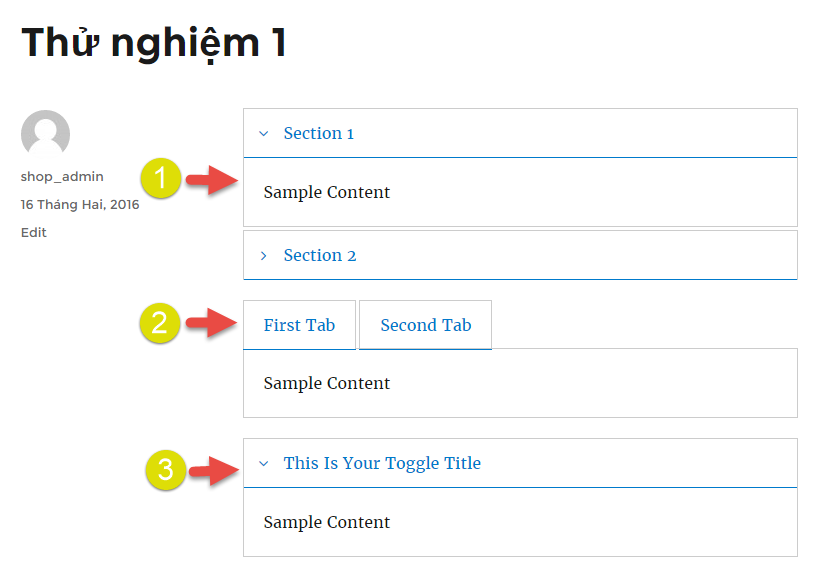Open the shop_admin author link

coord(62,176)
